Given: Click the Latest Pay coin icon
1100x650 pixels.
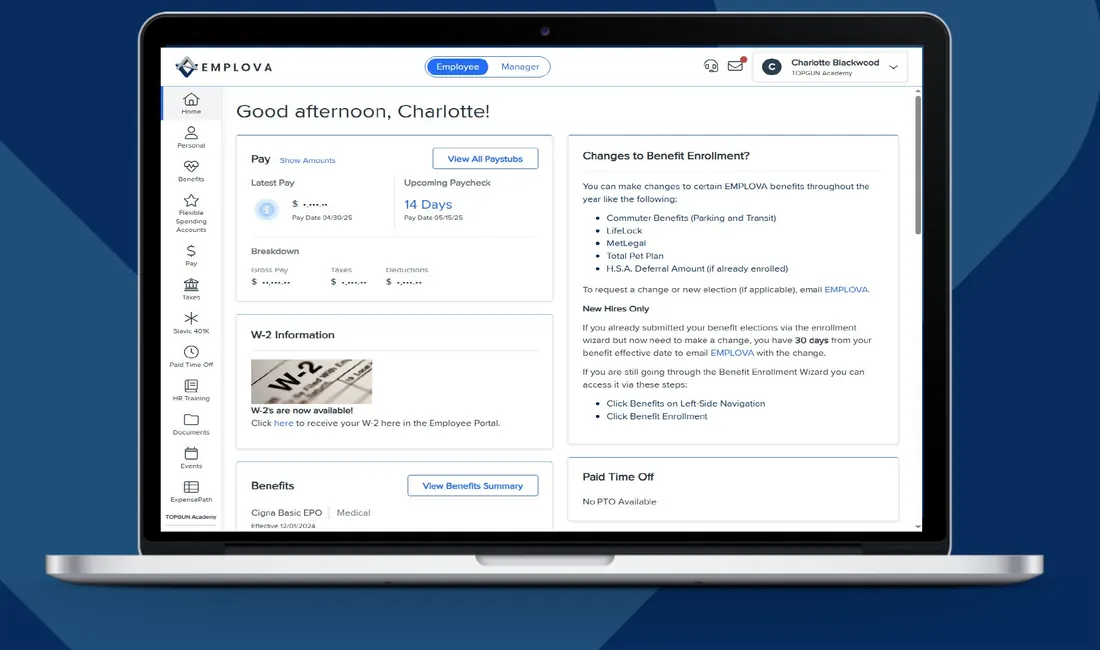Looking at the screenshot, I should (267, 209).
